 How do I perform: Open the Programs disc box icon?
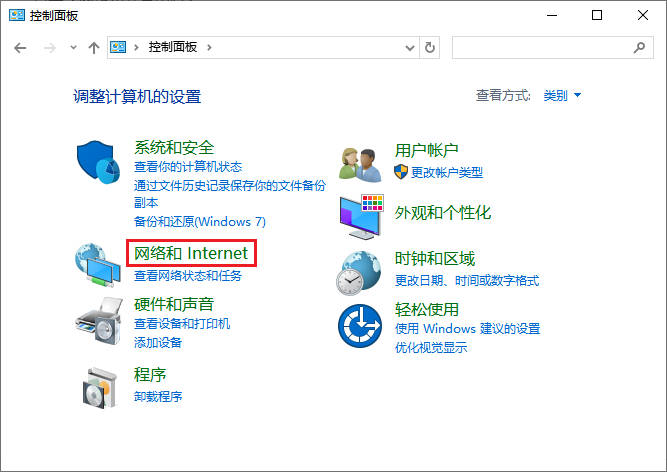click(x=100, y=388)
